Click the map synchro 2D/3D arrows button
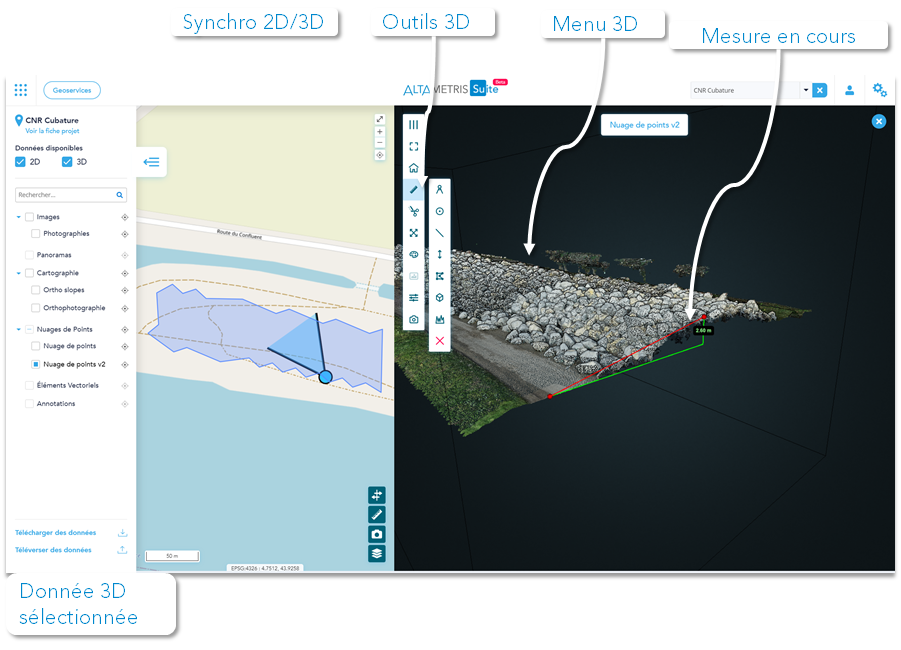Image resolution: width=901 pixels, height=650 pixels. coord(377,495)
